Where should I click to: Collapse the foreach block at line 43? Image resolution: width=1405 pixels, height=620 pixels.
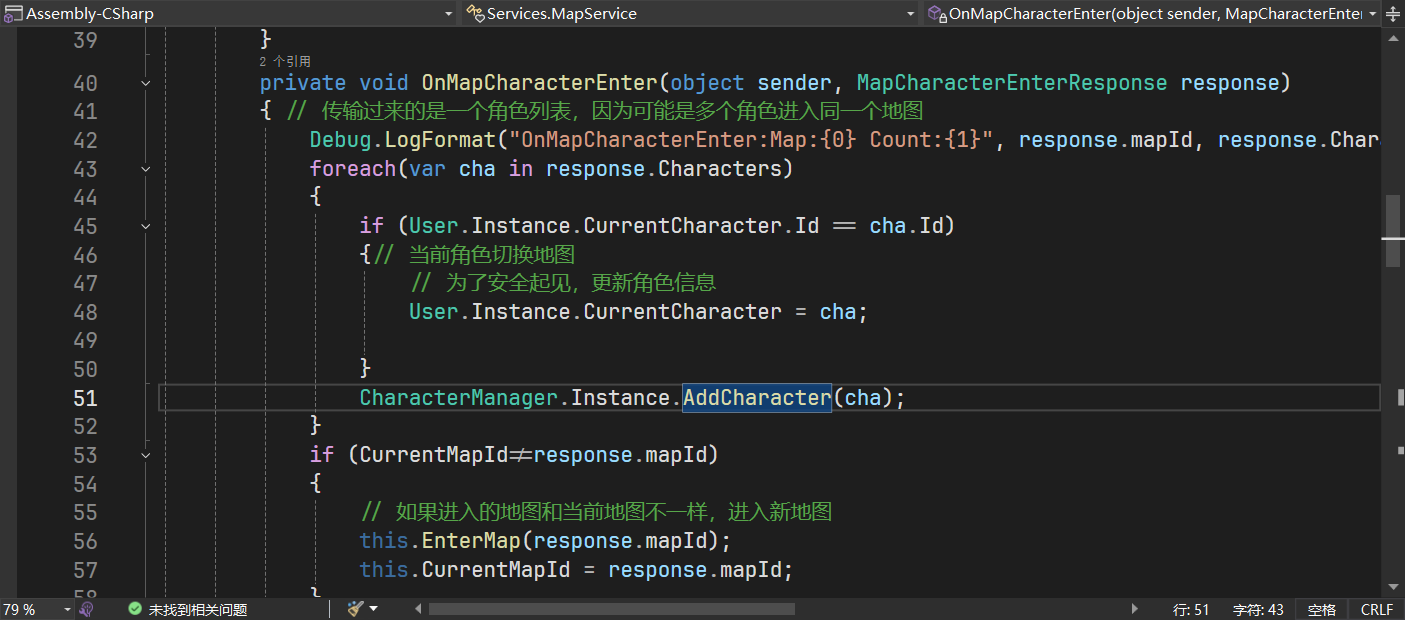point(146,169)
